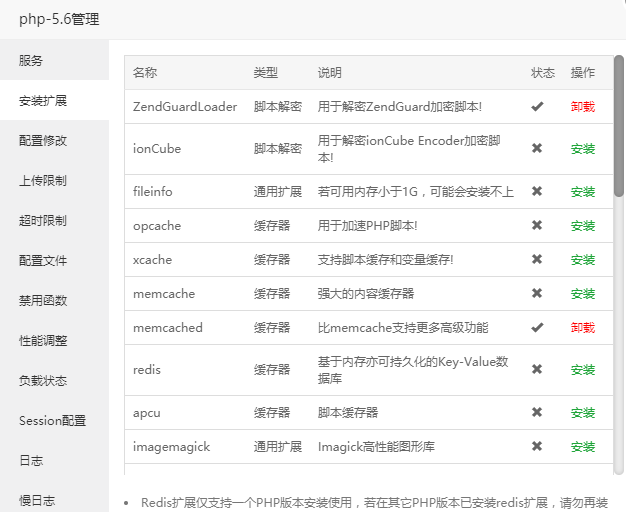Click the X status icon for fileinfo
Image resolution: width=626 pixels, height=512 pixels.
(x=537, y=192)
